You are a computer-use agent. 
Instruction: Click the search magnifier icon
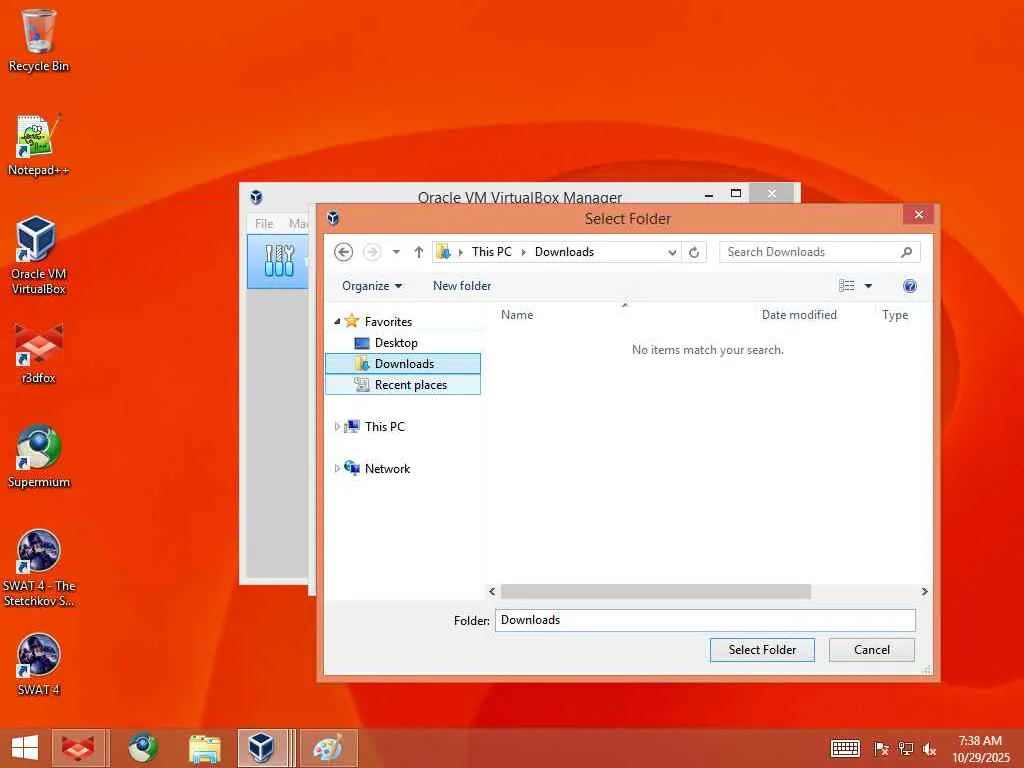click(906, 252)
